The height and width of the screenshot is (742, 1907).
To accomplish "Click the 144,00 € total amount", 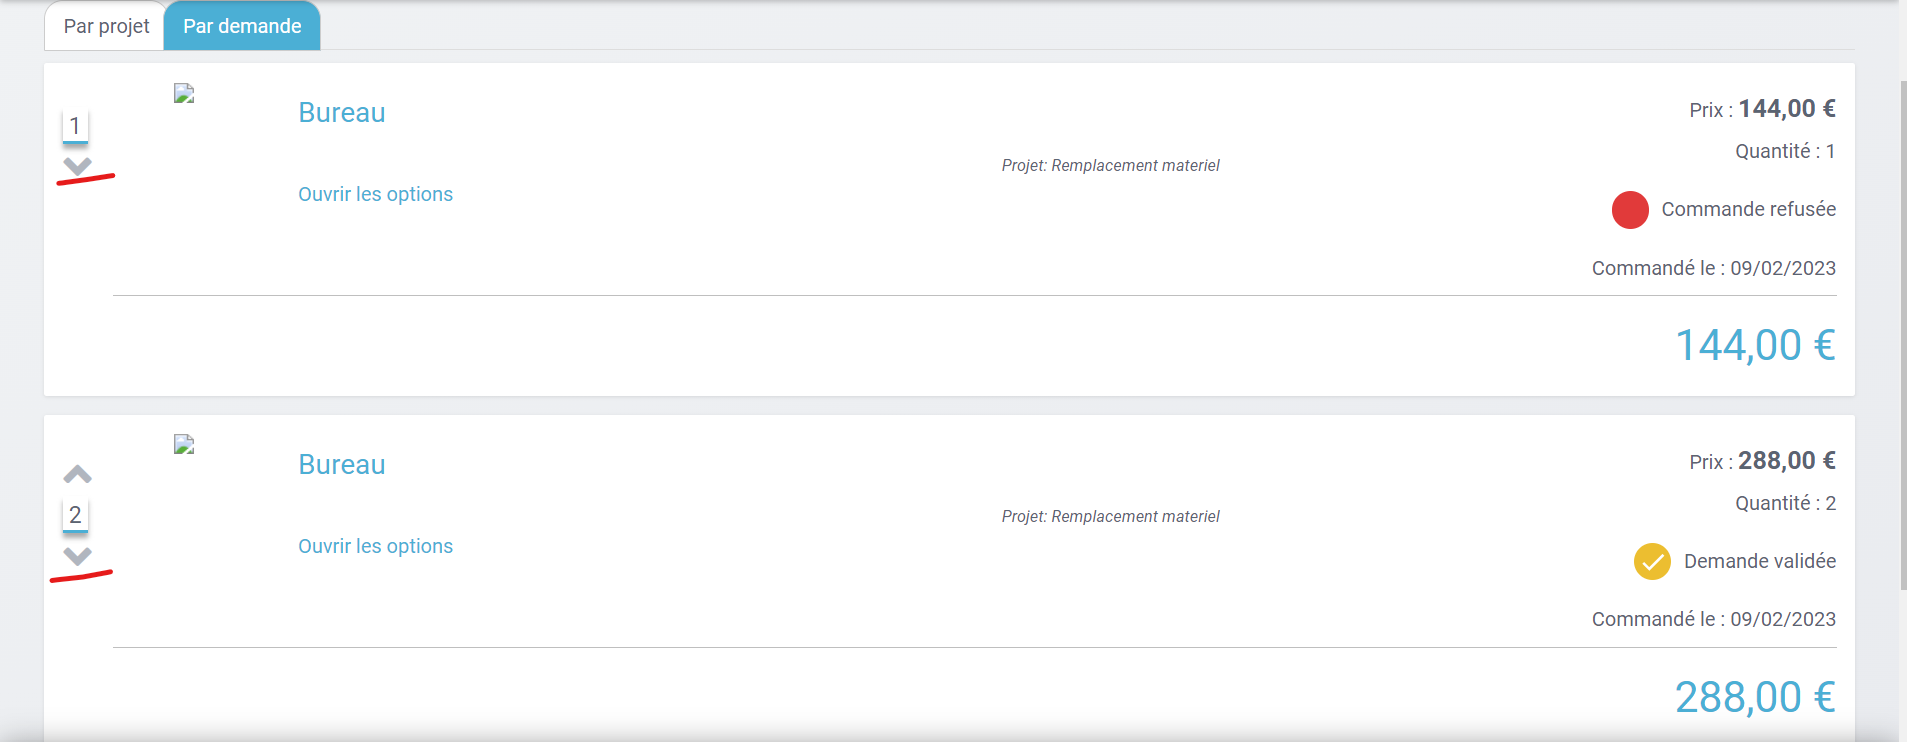I will (x=1754, y=346).
